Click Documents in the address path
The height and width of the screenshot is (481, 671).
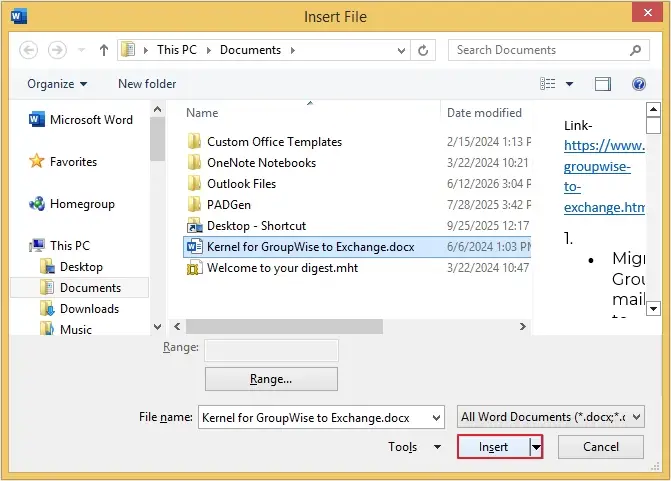[x=250, y=50]
